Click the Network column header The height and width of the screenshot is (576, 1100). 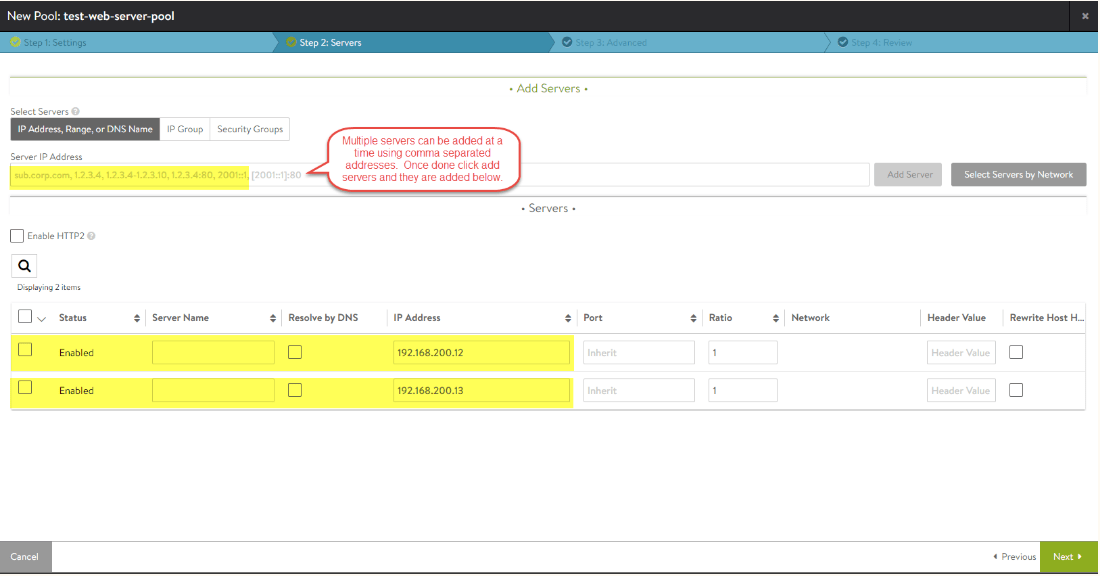click(810, 318)
